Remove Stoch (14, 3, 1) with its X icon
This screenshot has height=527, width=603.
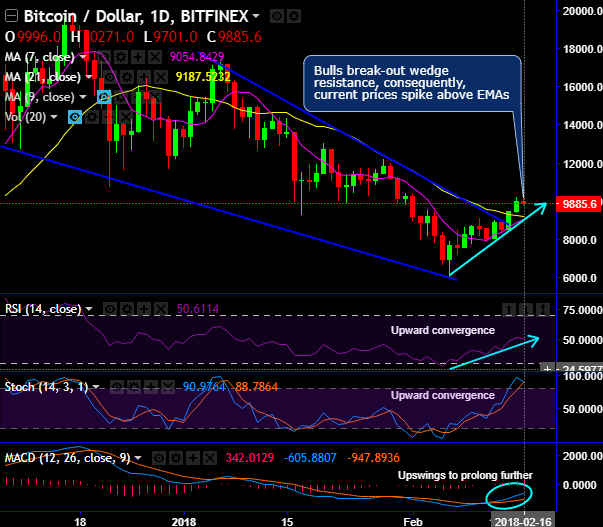[x=168, y=387]
